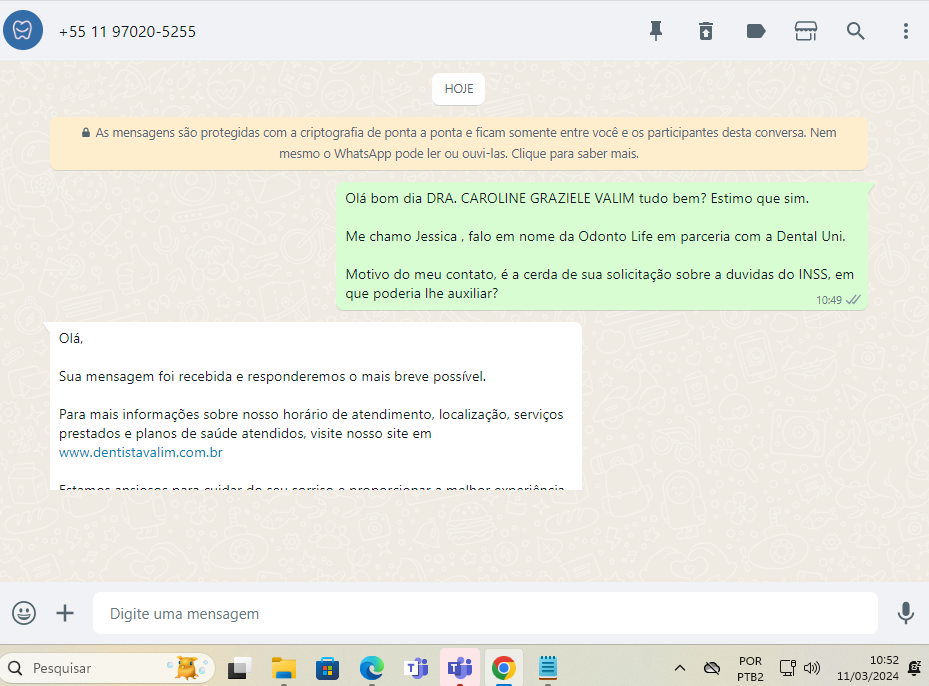Open the storefront catalog icon
Image resolution: width=929 pixels, height=686 pixels.
[x=806, y=31]
